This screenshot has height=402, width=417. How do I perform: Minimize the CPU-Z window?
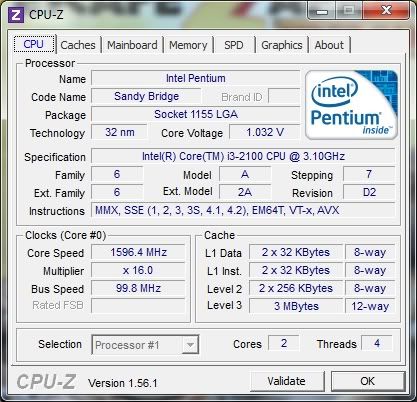tap(321, 11)
